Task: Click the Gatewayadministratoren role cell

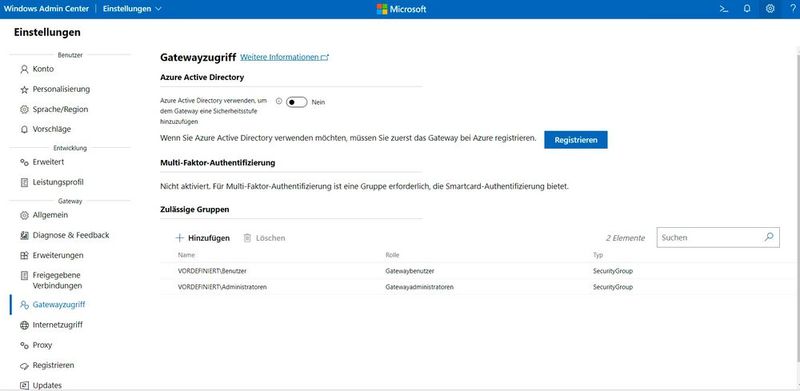Action: point(419,287)
